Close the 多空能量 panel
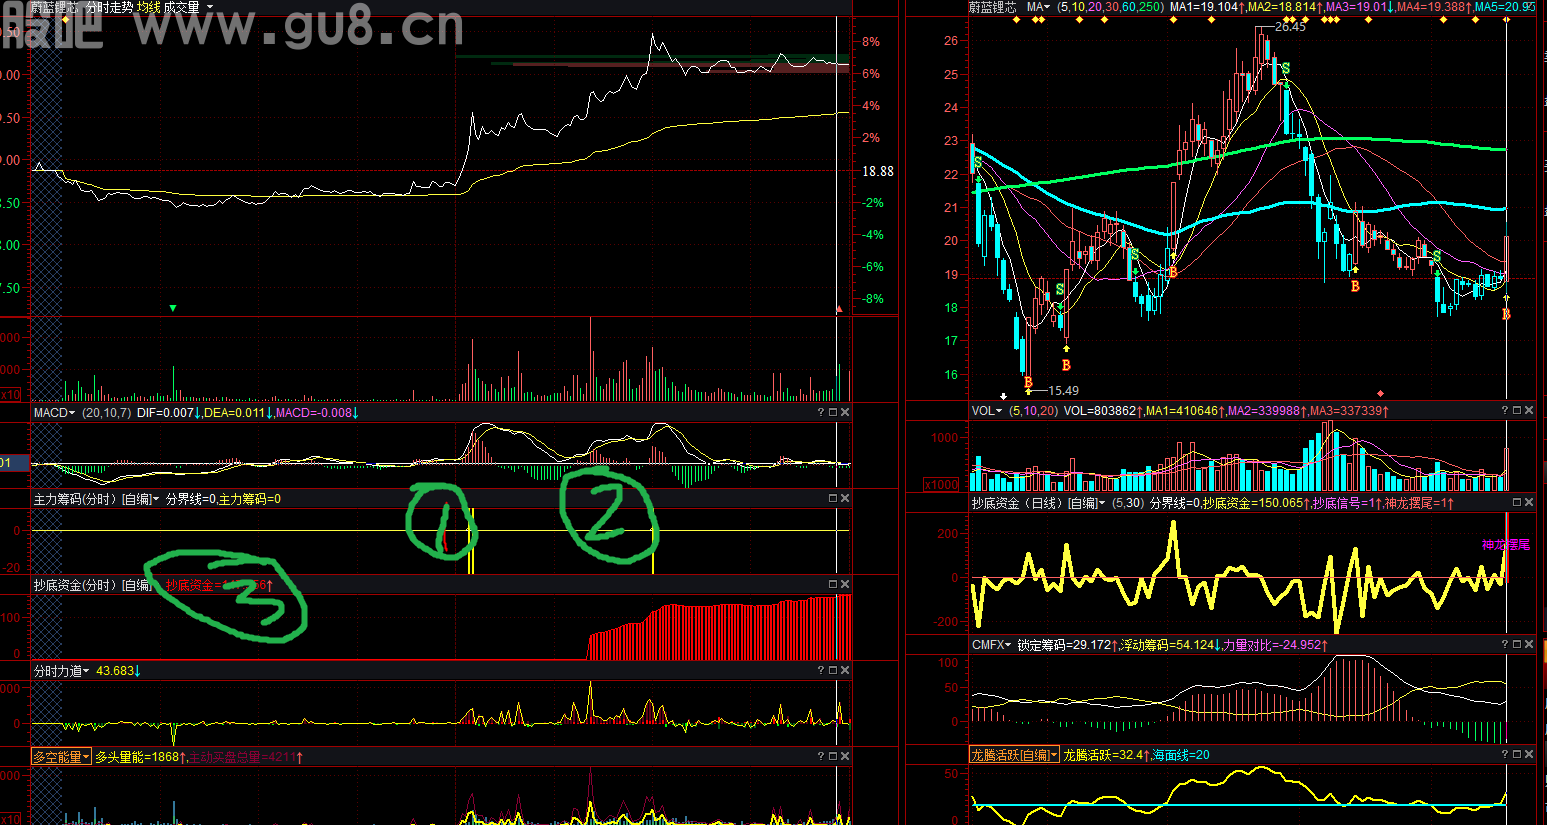This screenshot has height=825, width=1547. point(845,756)
